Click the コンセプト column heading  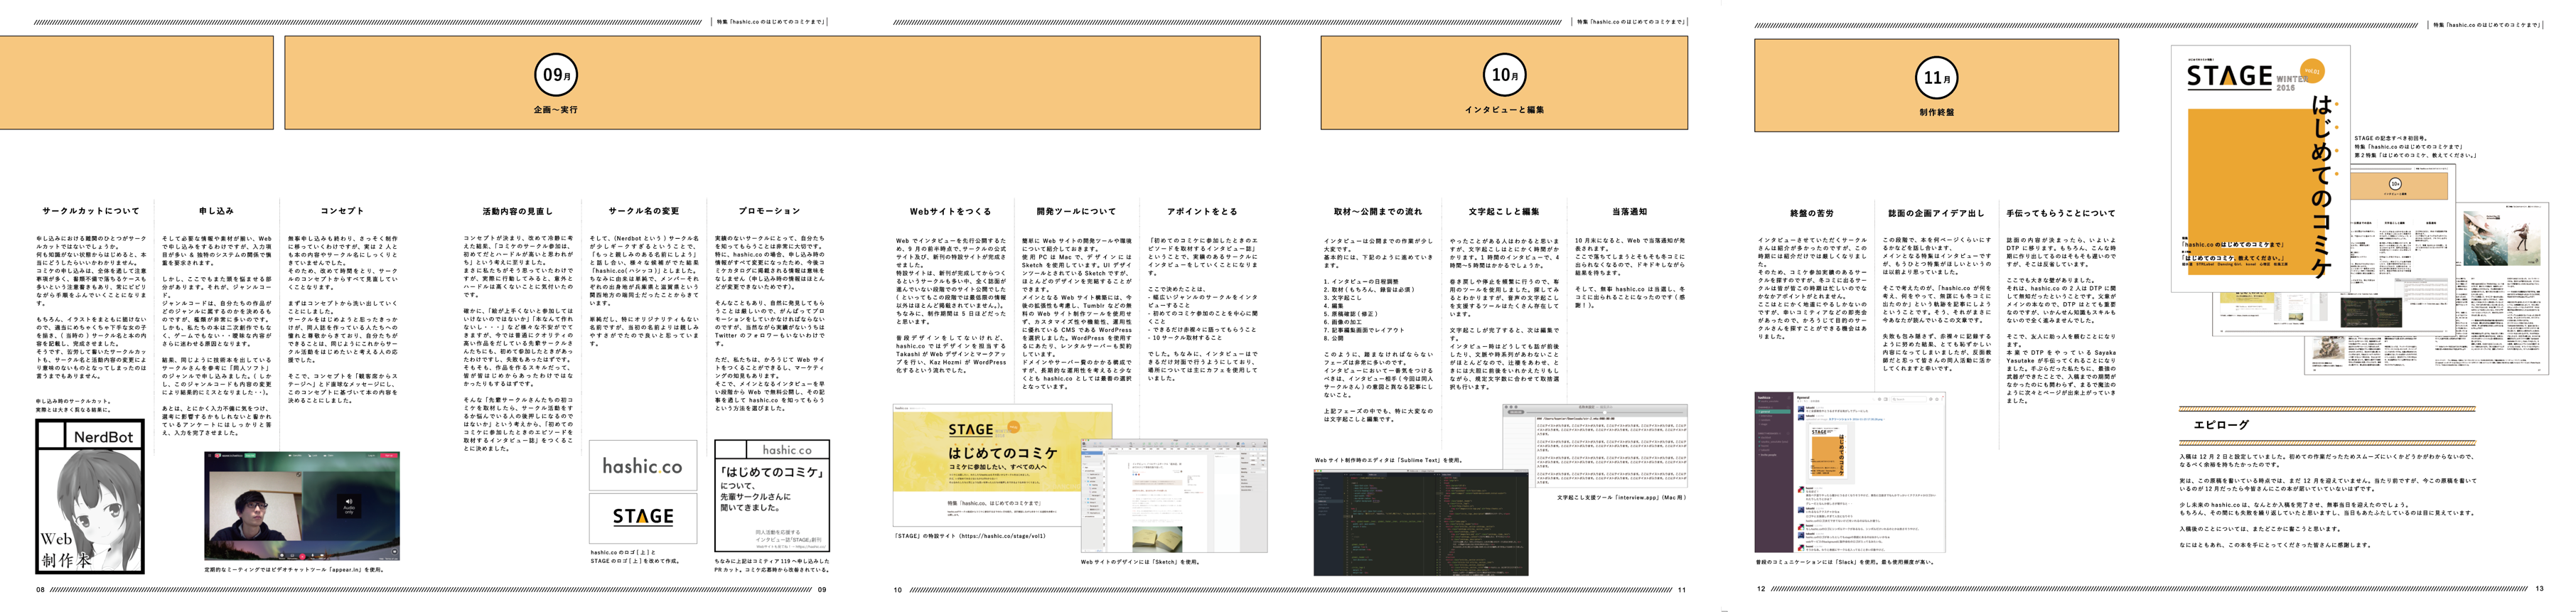(342, 211)
